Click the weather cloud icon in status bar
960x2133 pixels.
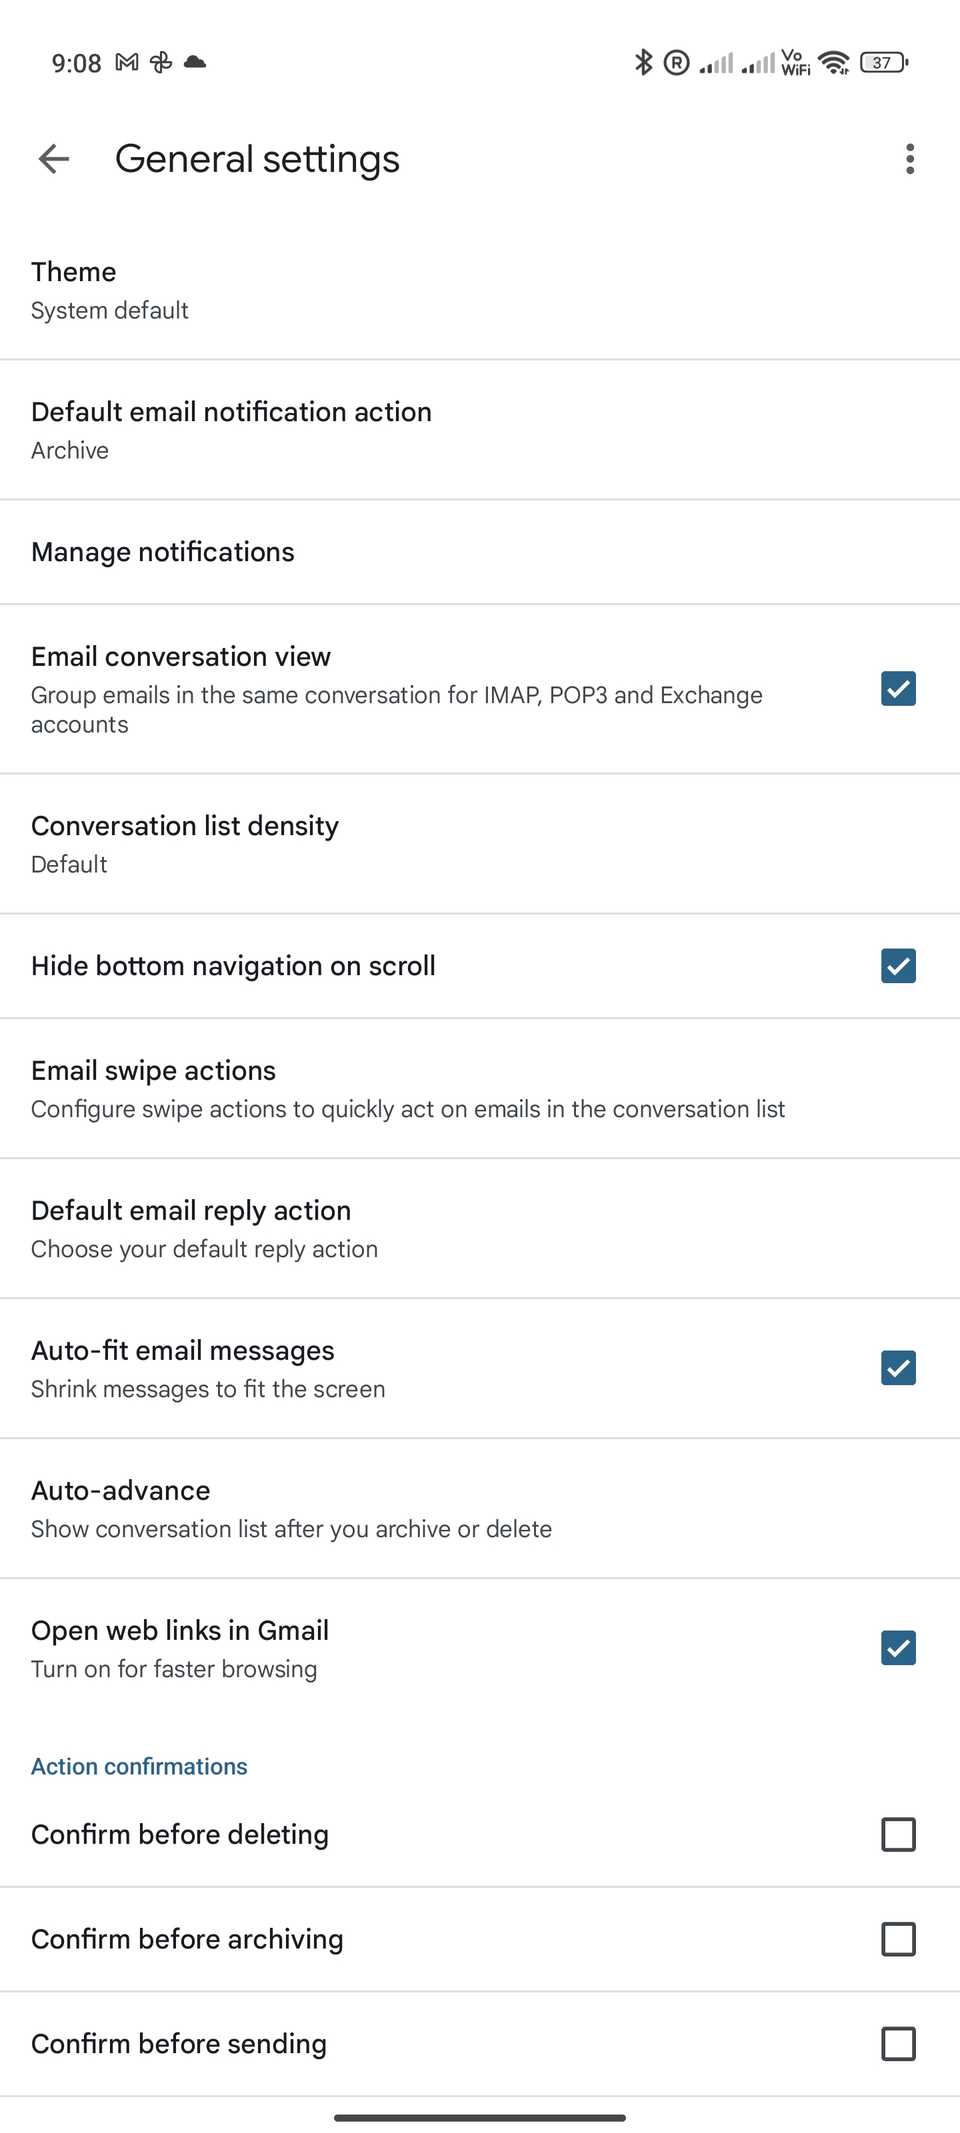tap(195, 63)
